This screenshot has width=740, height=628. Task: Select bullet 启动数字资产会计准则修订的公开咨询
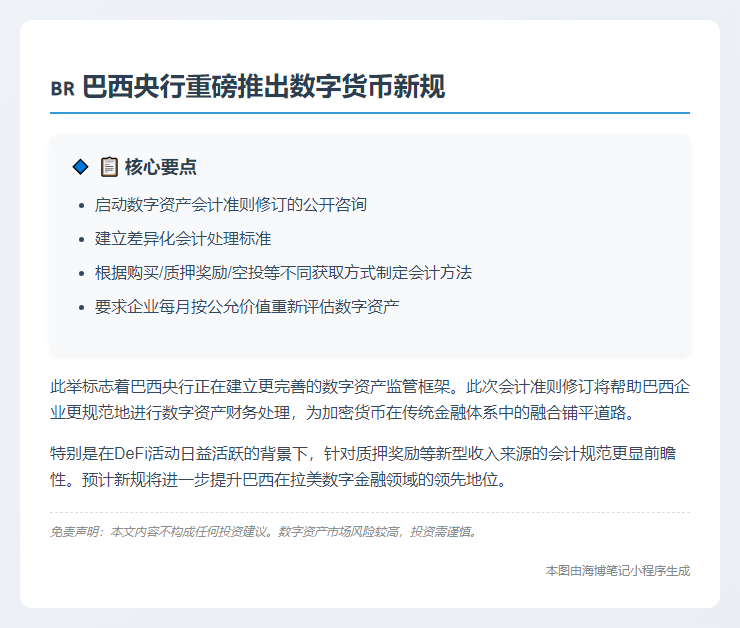(230, 205)
